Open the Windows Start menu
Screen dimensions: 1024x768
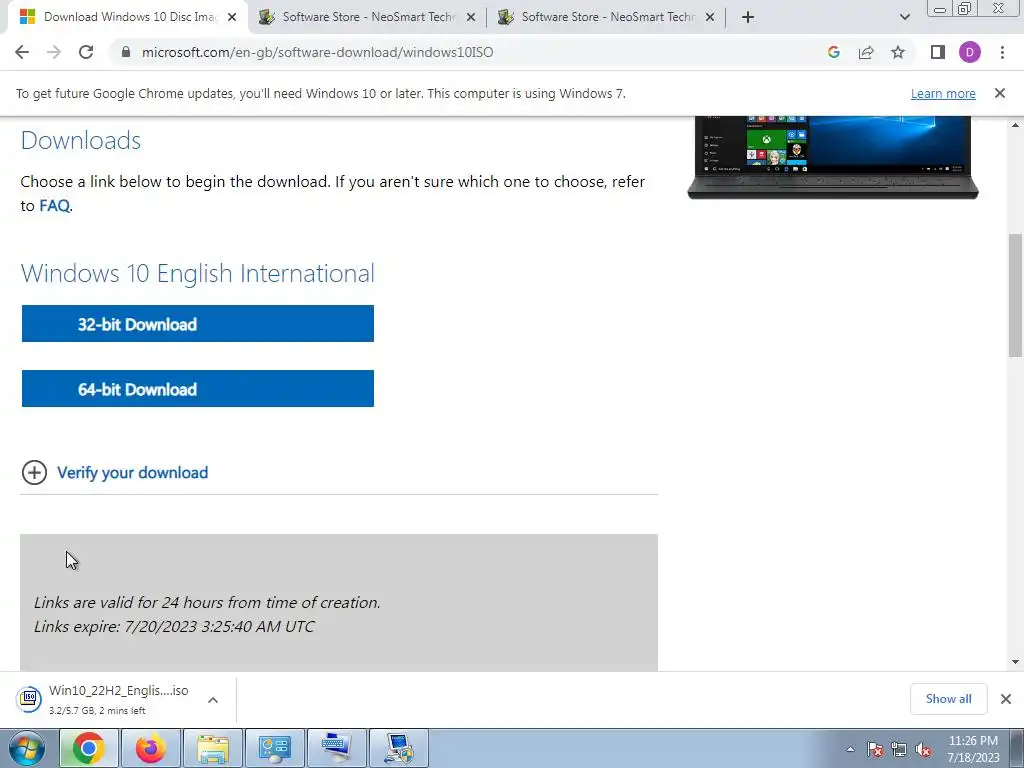tap(26, 748)
